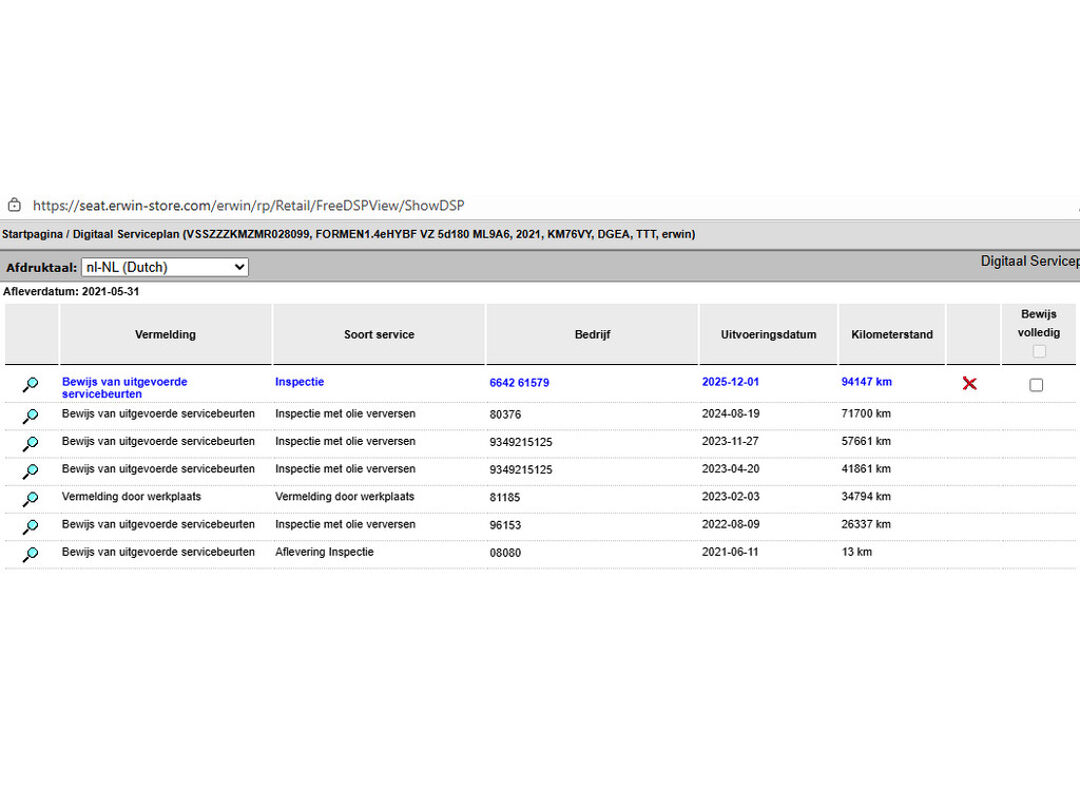
Task: Click the Startpagina breadcrumb link
Action: coord(38,234)
